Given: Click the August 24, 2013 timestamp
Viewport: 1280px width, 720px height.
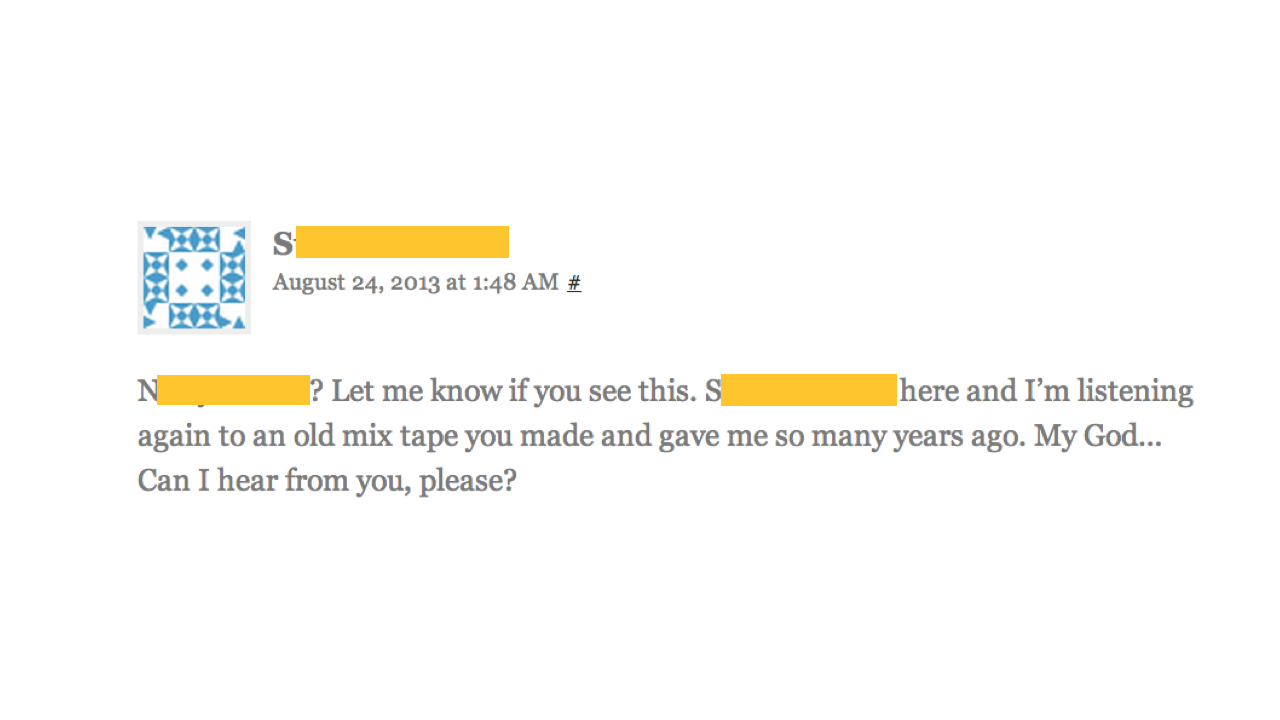Looking at the screenshot, I should (415, 283).
